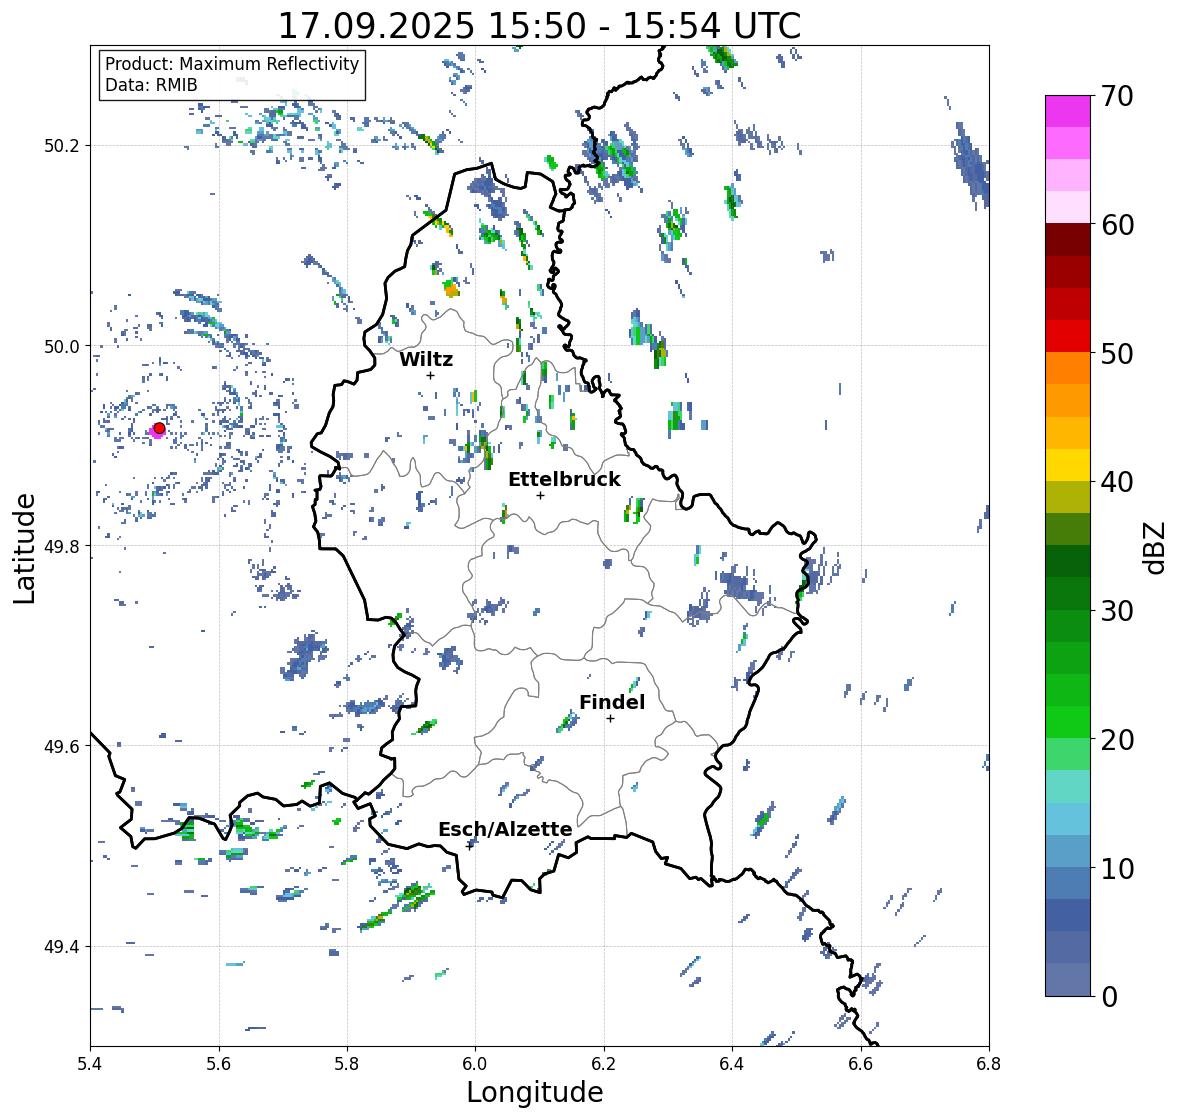Click the Data: RMIB text

[151, 85]
